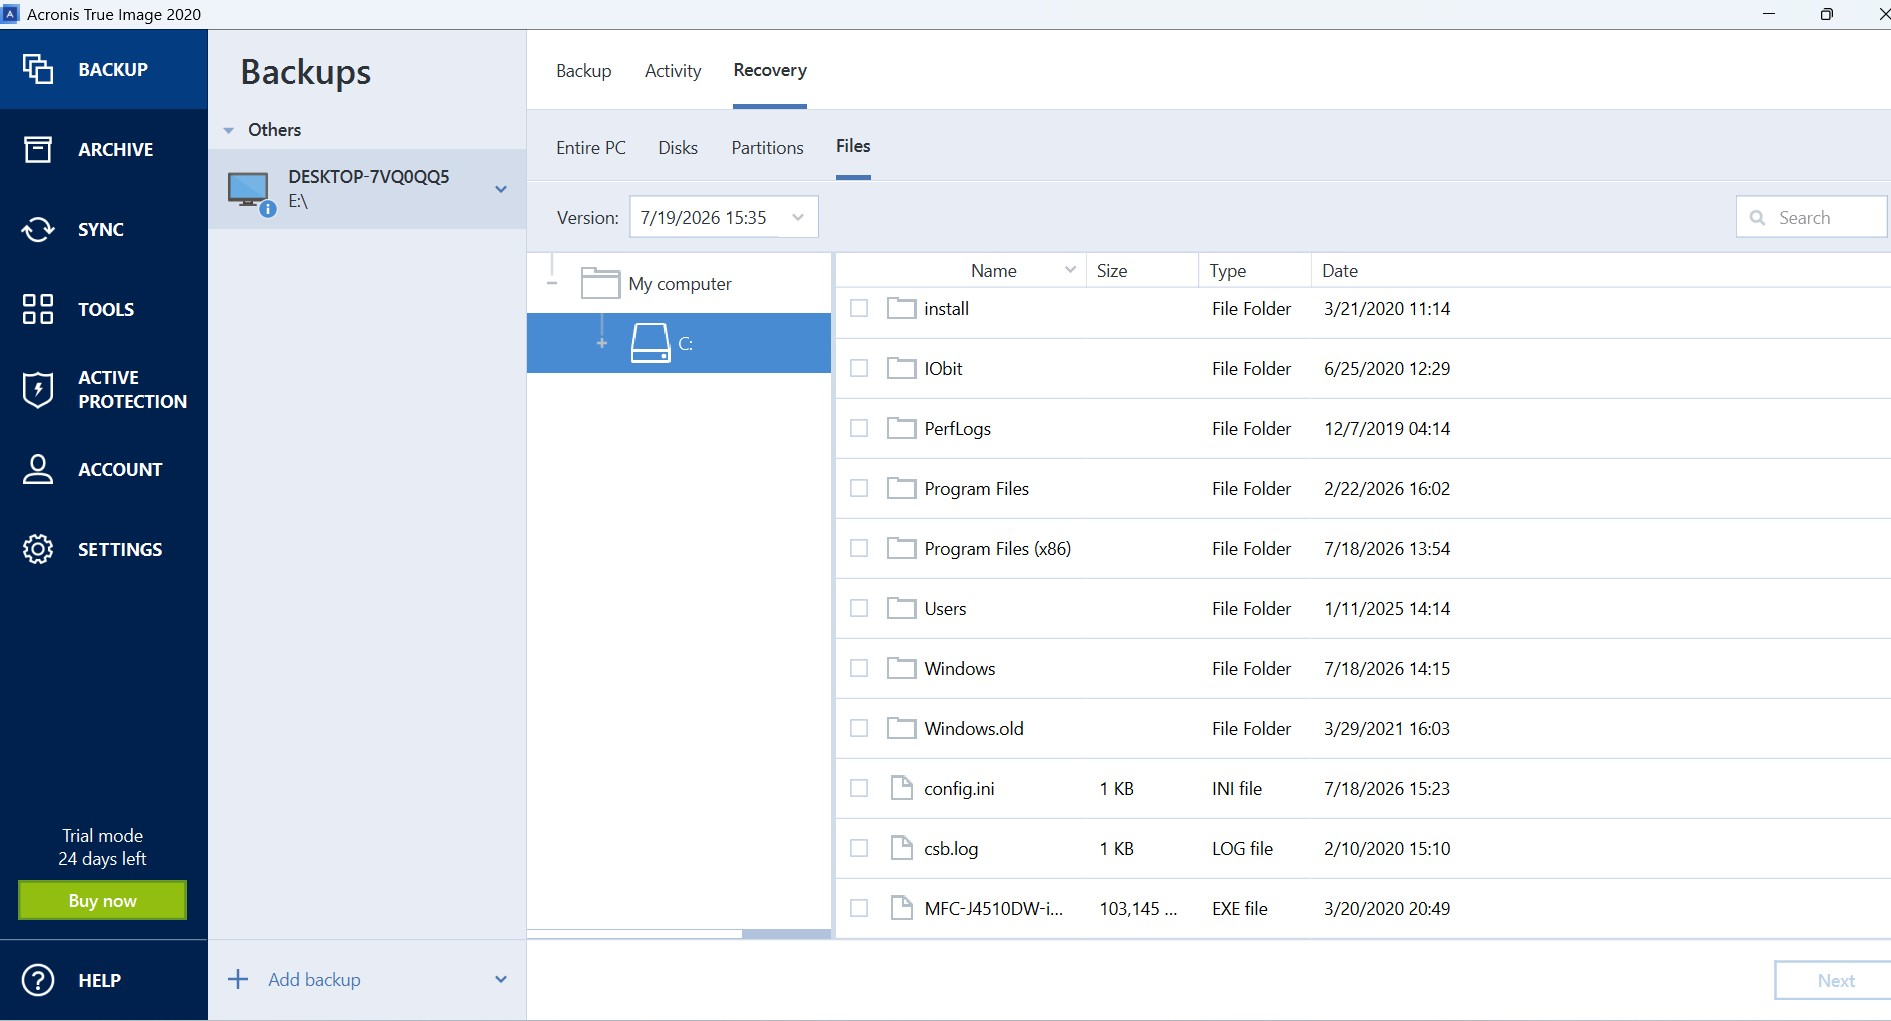This screenshot has width=1891, height=1021.
Task: Click the Windows.old folder icon
Action: click(x=901, y=728)
